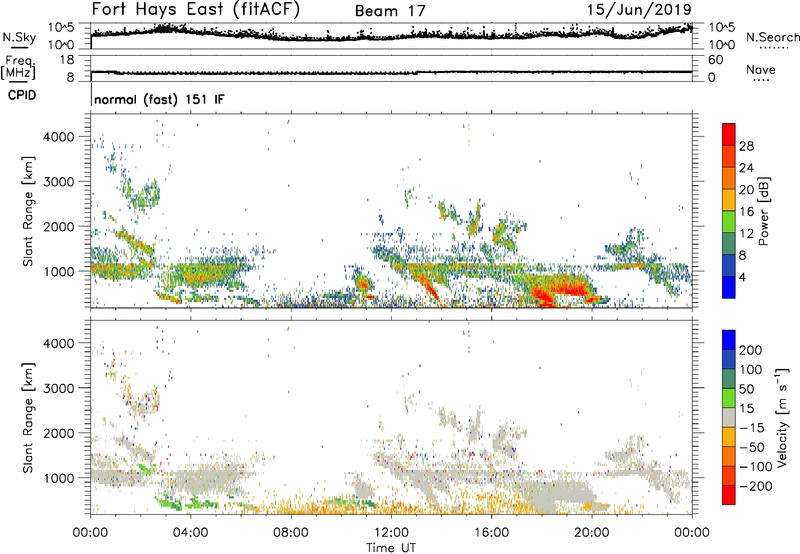Click the frequency trace line in the Freq panel
The width and height of the screenshot is (800, 554).
(391, 72)
